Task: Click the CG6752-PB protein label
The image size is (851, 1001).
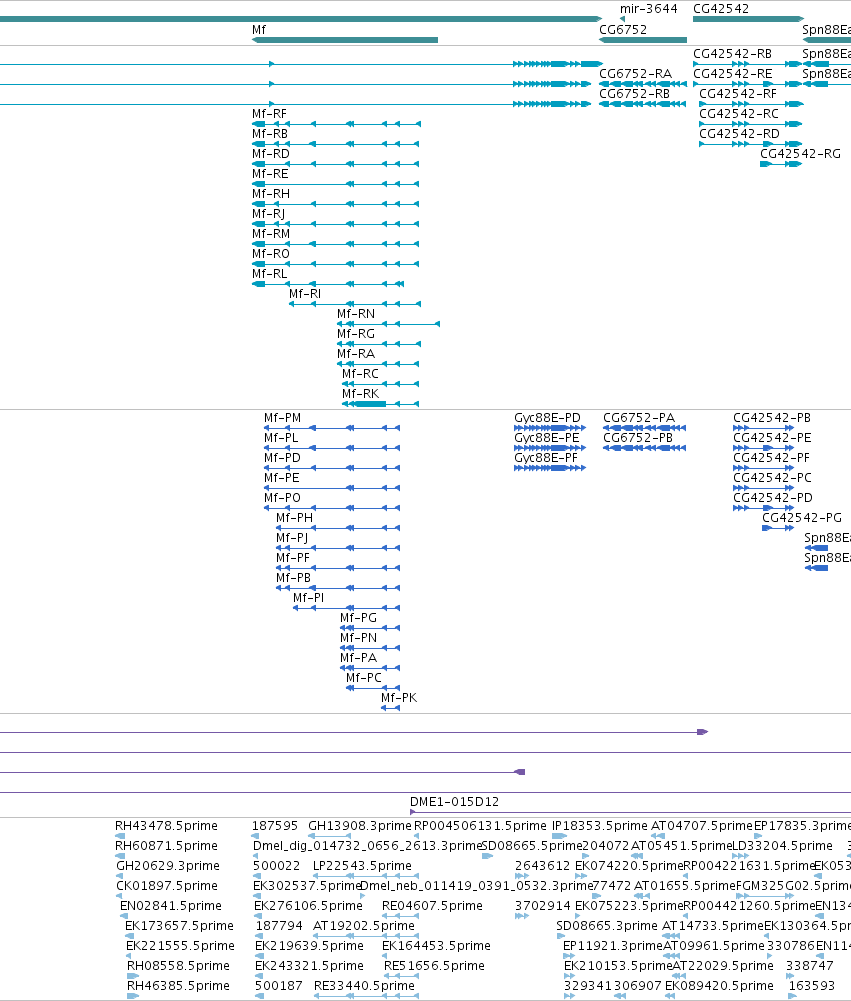Action: 638,438
